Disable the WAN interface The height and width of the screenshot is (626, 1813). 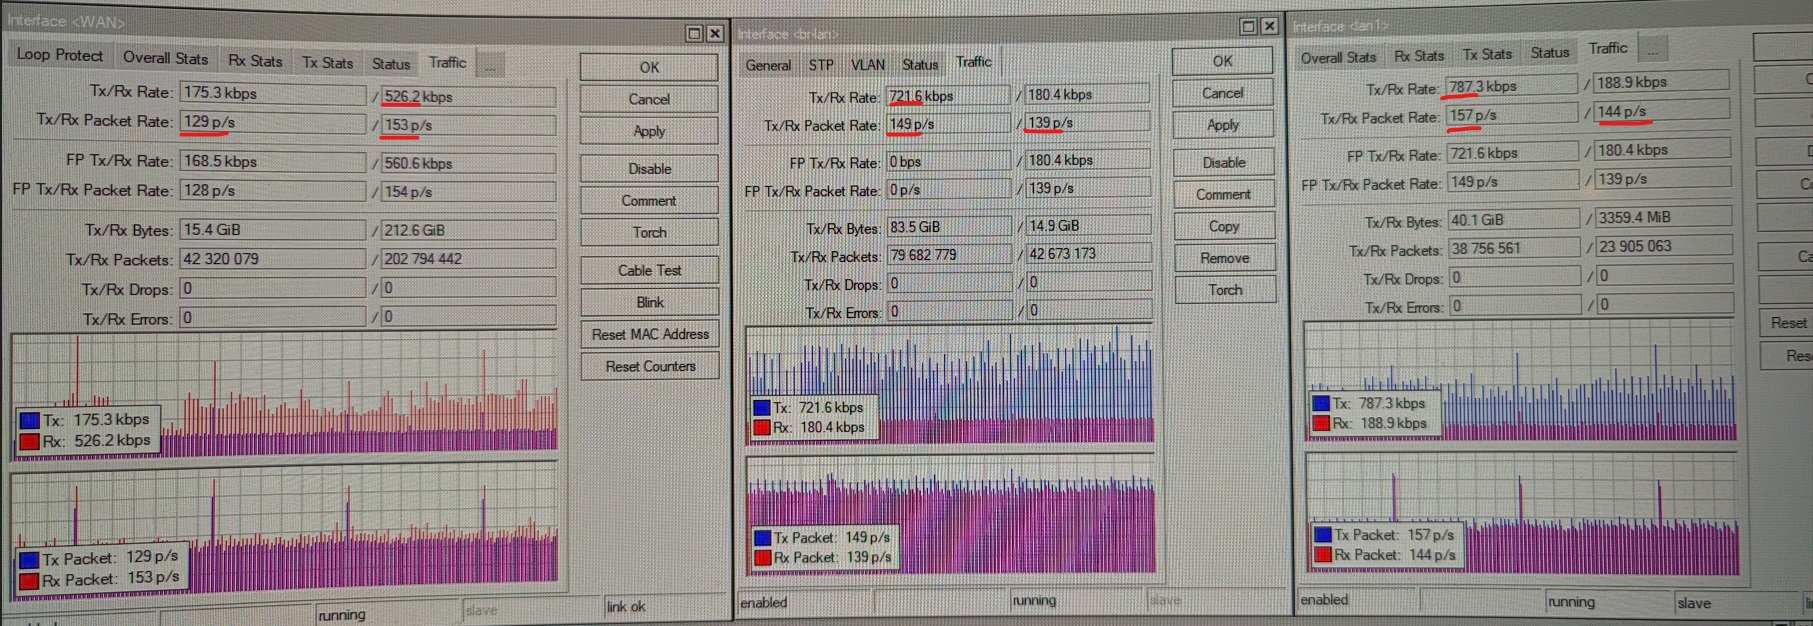coord(649,168)
